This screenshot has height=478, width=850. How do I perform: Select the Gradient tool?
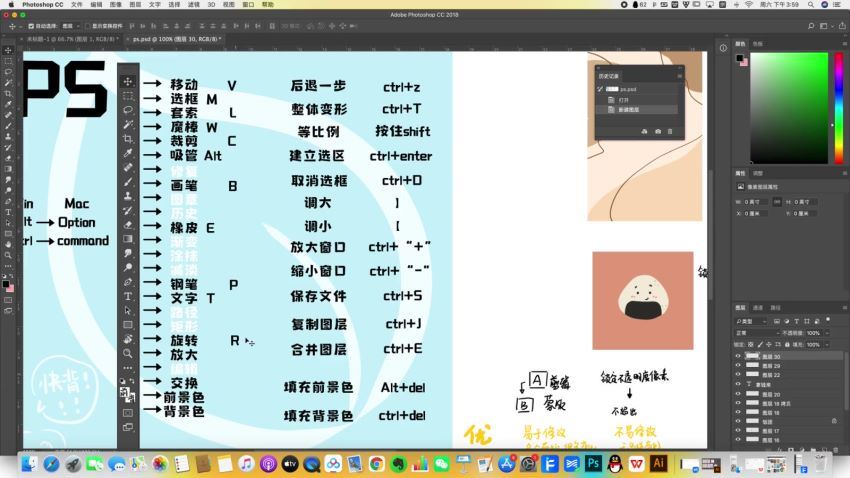click(x=8, y=169)
